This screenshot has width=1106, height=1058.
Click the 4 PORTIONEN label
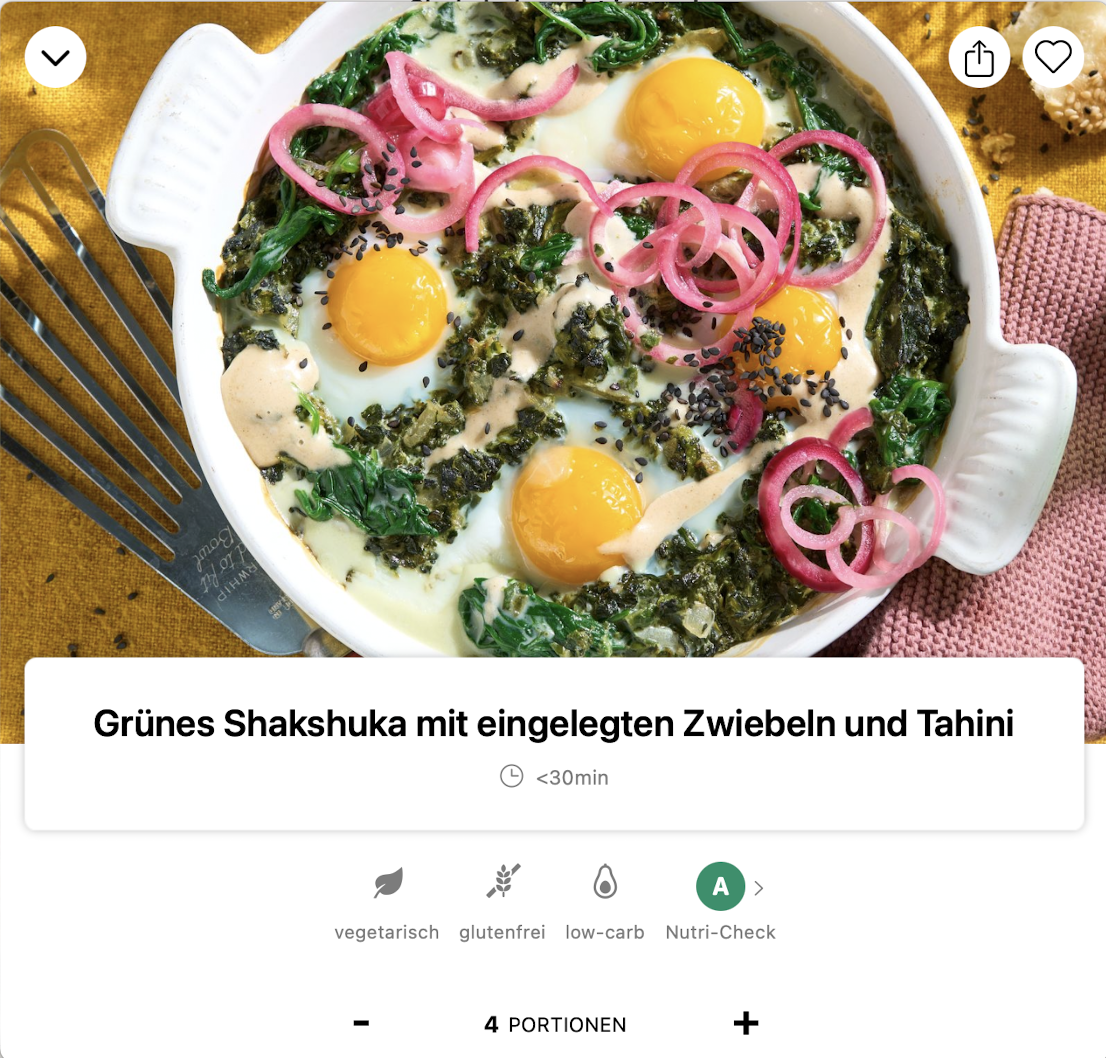pyautogui.click(x=555, y=1024)
